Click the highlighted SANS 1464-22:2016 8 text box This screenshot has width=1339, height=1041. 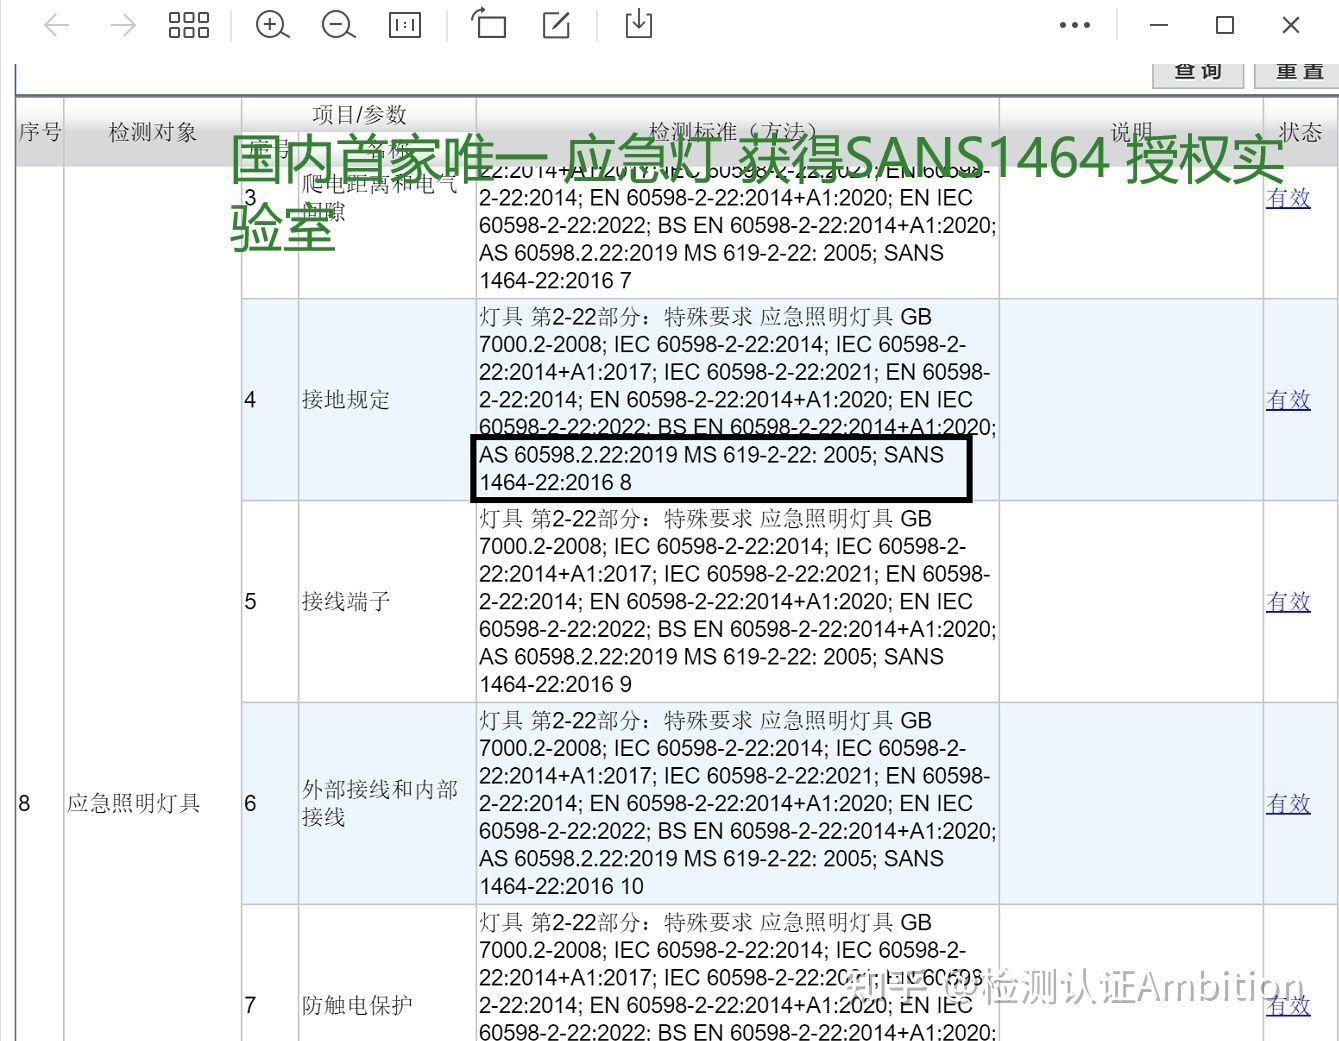point(721,469)
